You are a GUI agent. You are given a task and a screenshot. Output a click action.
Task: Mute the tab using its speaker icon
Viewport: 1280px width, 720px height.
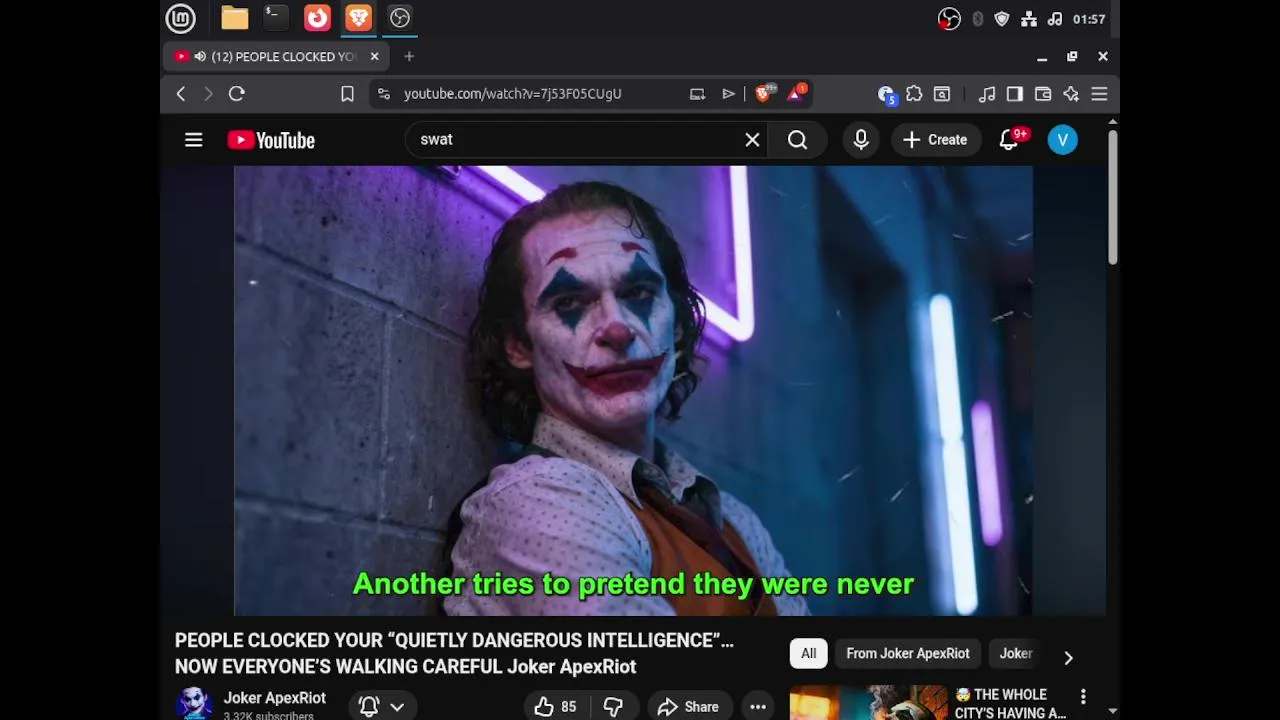pos(200,57)
